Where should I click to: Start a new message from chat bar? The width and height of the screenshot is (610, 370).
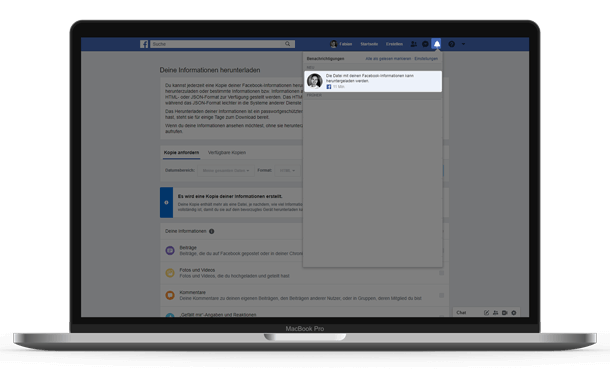point(486,313)
